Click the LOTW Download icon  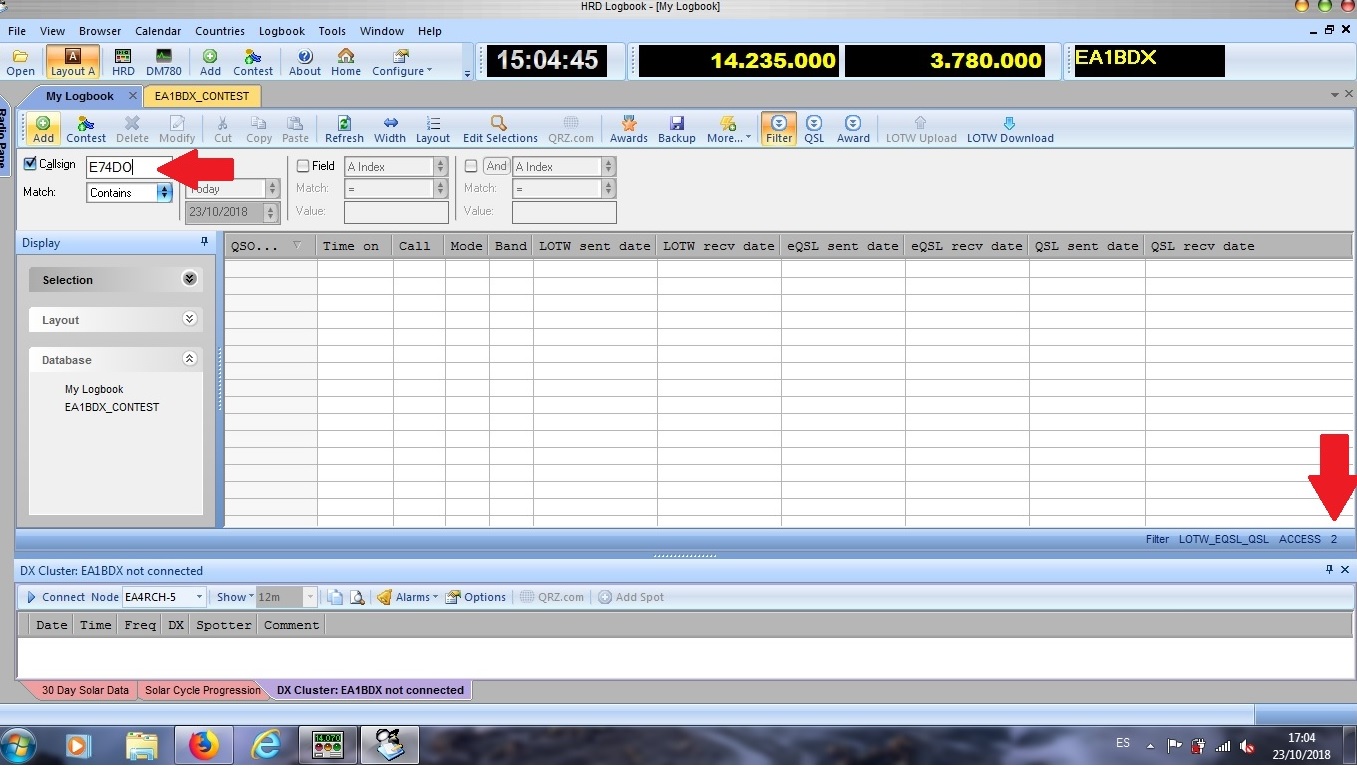click(1010, 130)
